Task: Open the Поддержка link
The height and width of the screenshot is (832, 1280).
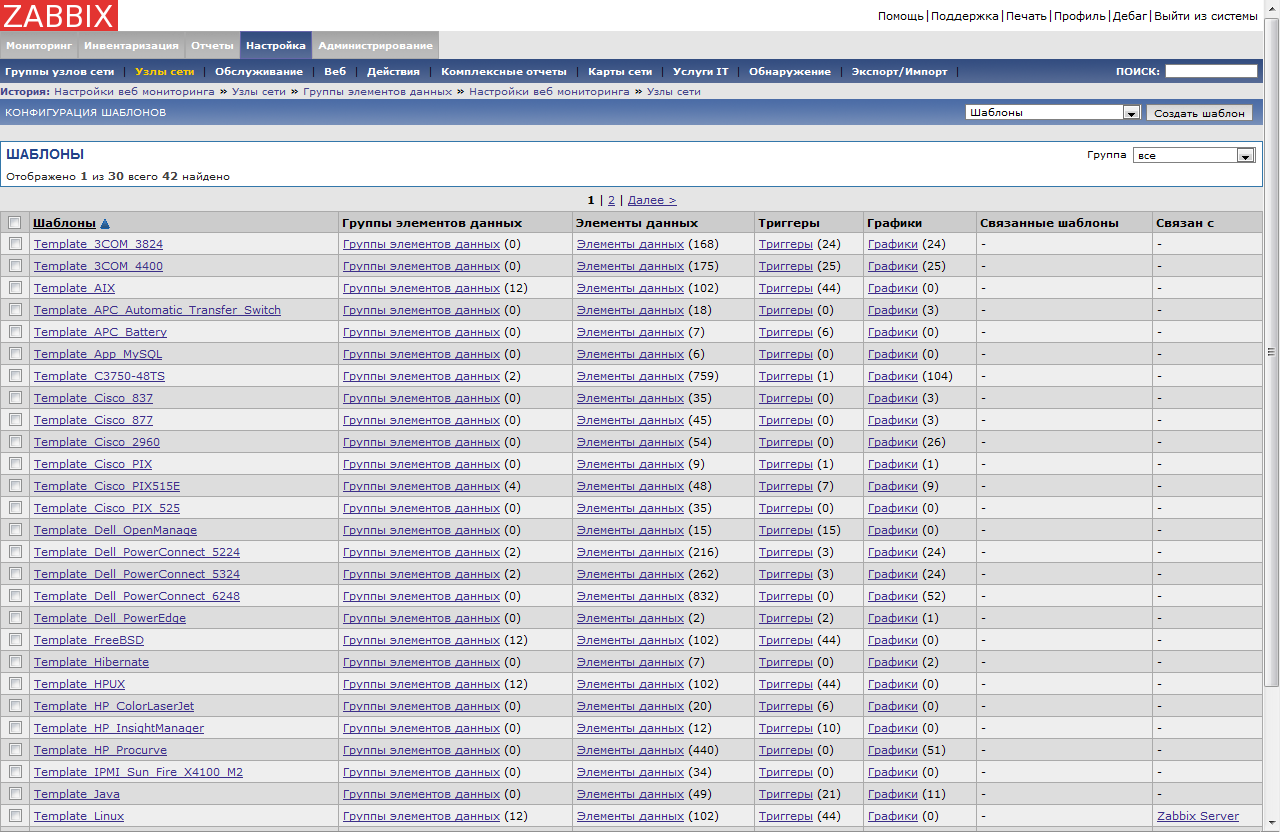Action: pyautogui.click(x=965, y=16)
